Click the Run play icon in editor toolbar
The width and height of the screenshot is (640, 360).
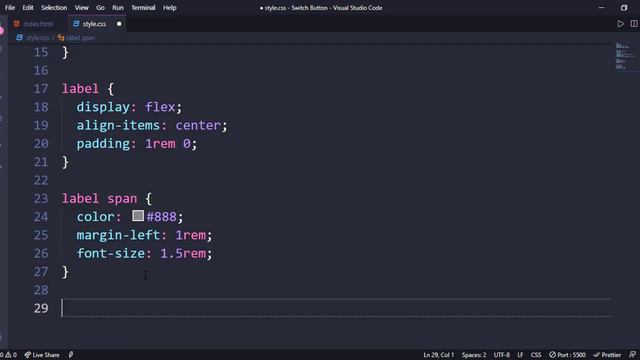620,24
